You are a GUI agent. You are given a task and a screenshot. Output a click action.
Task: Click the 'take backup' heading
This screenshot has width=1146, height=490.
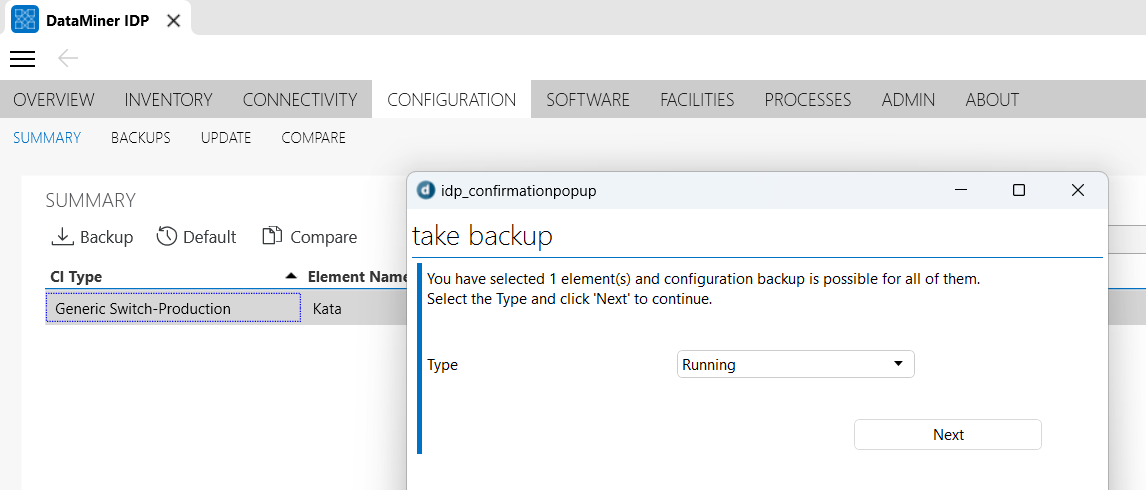click(482, 235)
